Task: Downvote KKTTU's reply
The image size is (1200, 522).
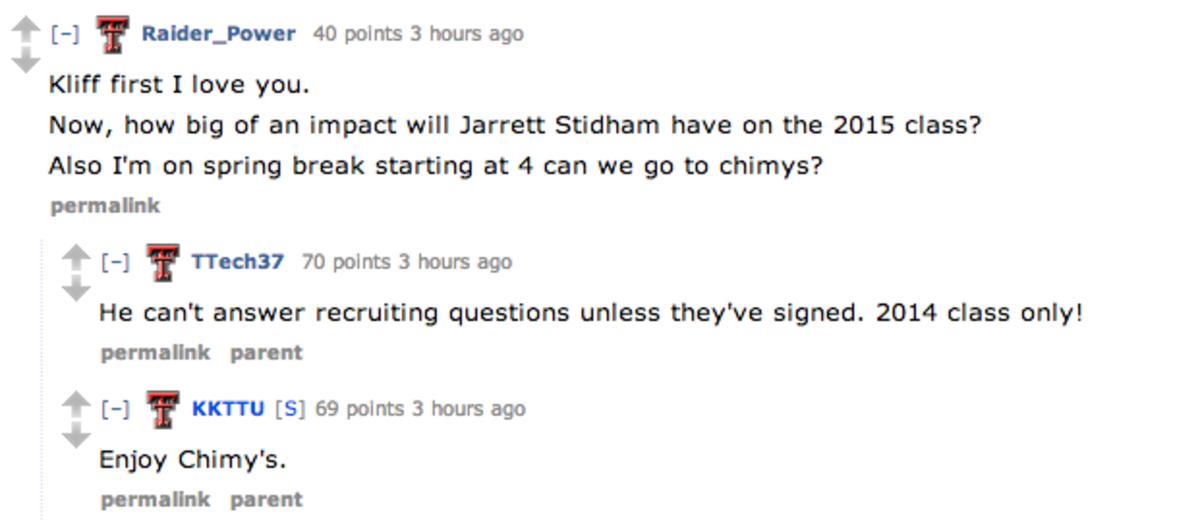Action: pos(75,437)
